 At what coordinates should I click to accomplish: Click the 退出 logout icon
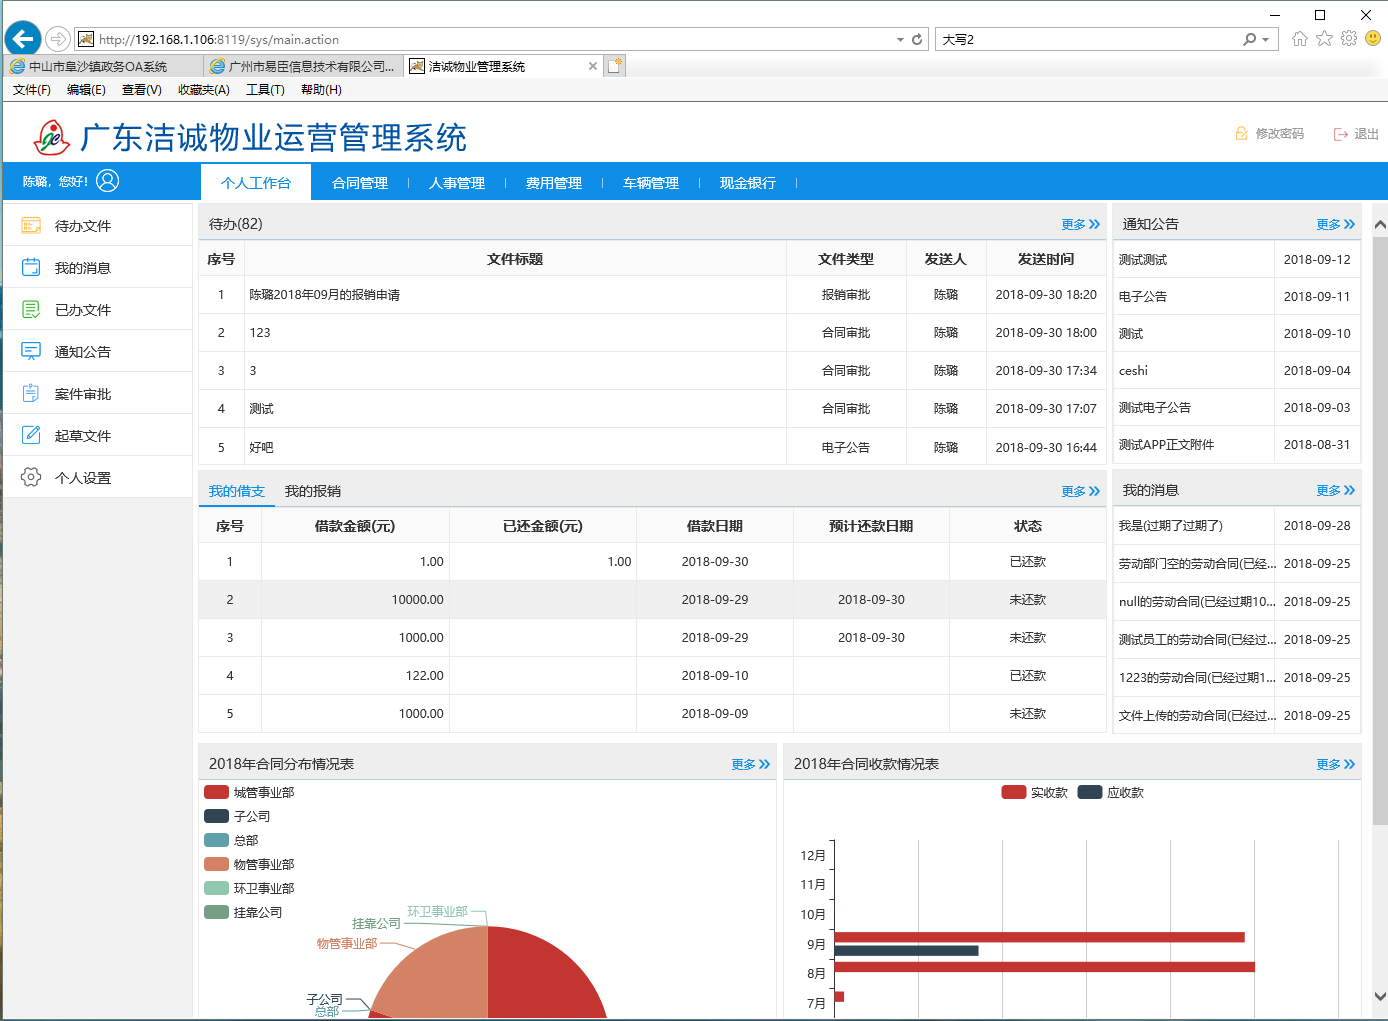pyautogui.click(x=1340, y=134)
